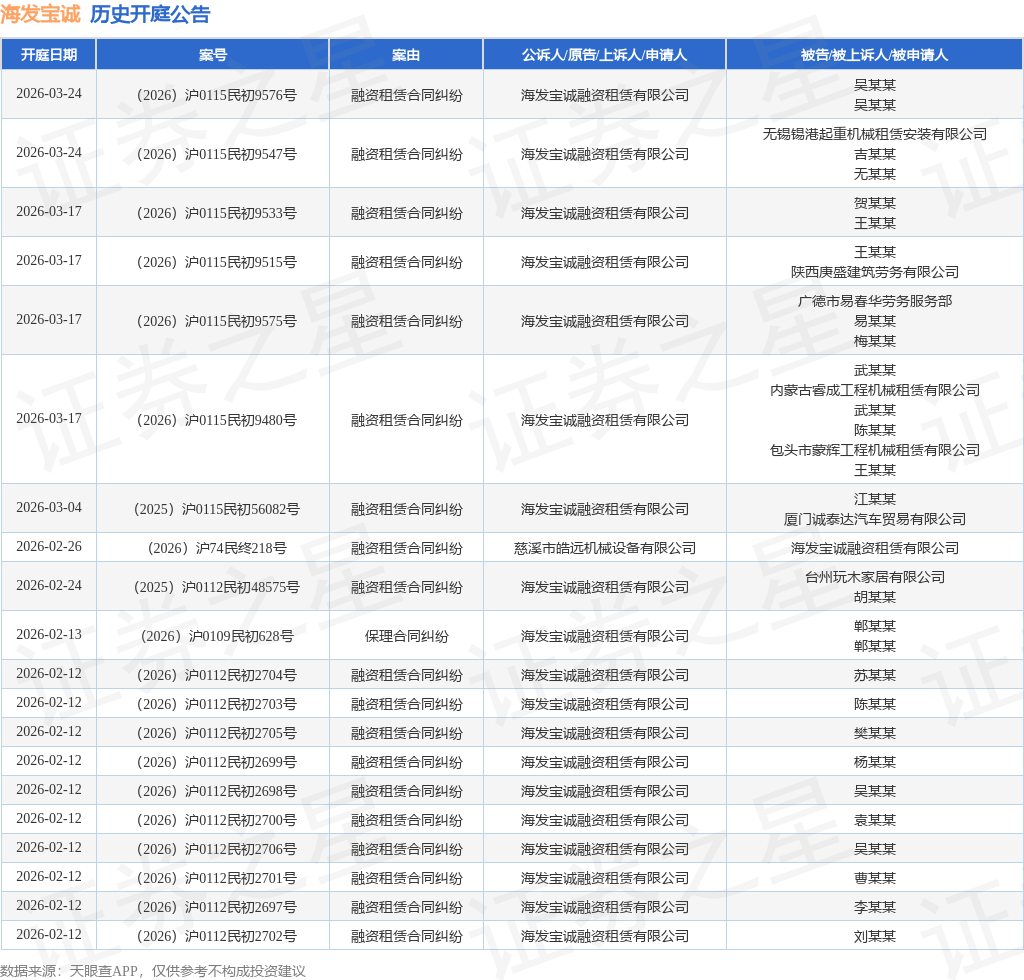Click defendant 陕西庚盛建筑劳务有限公司
Screen dimensions: 1024x980
874,272
